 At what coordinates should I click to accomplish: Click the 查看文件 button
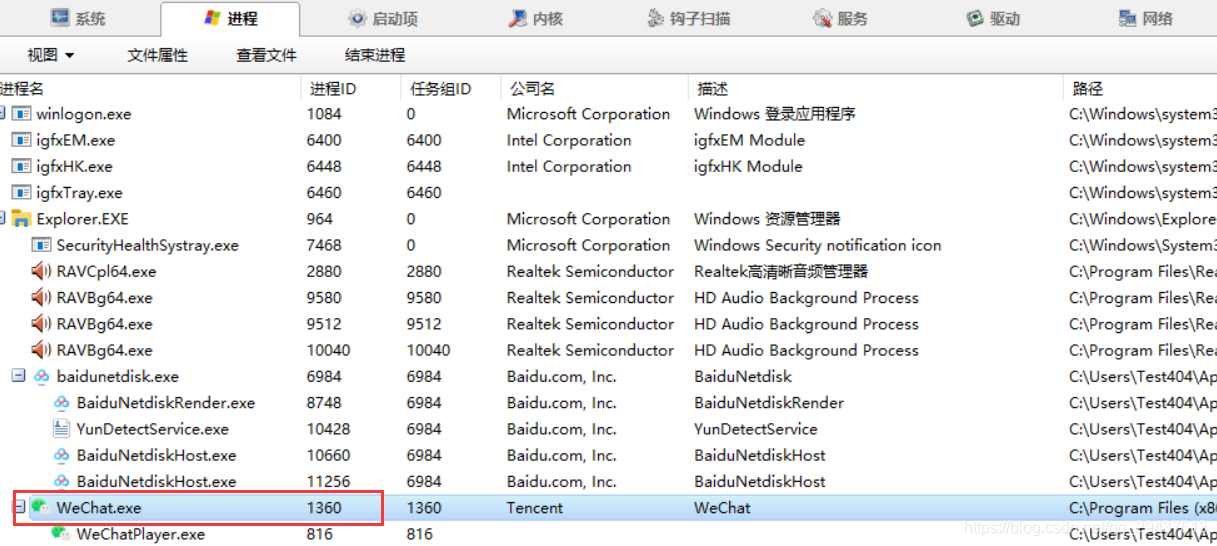[x=266, y=55]
